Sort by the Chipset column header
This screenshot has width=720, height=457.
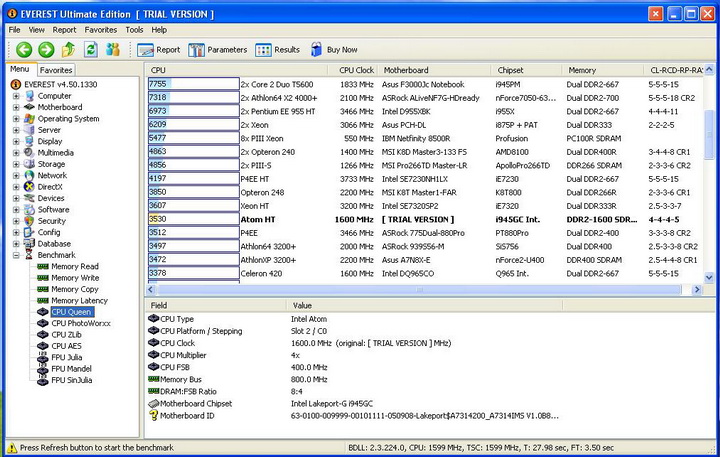pos(526,70)
